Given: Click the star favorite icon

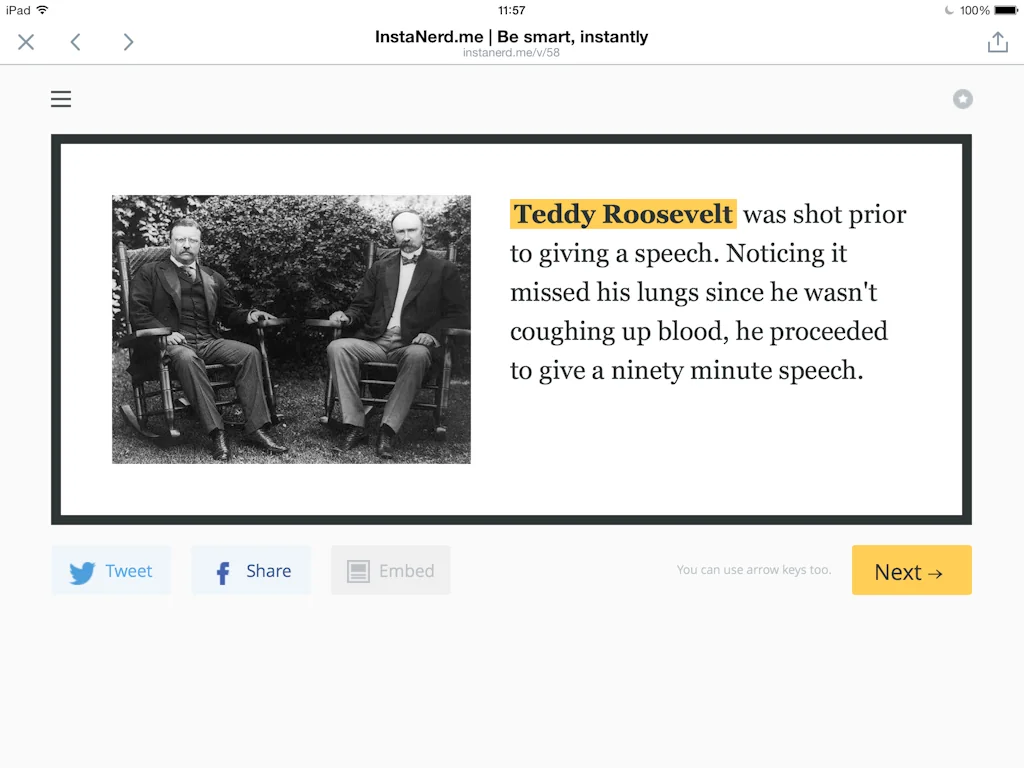Looking at the screenshot, I should pos(962,99).
